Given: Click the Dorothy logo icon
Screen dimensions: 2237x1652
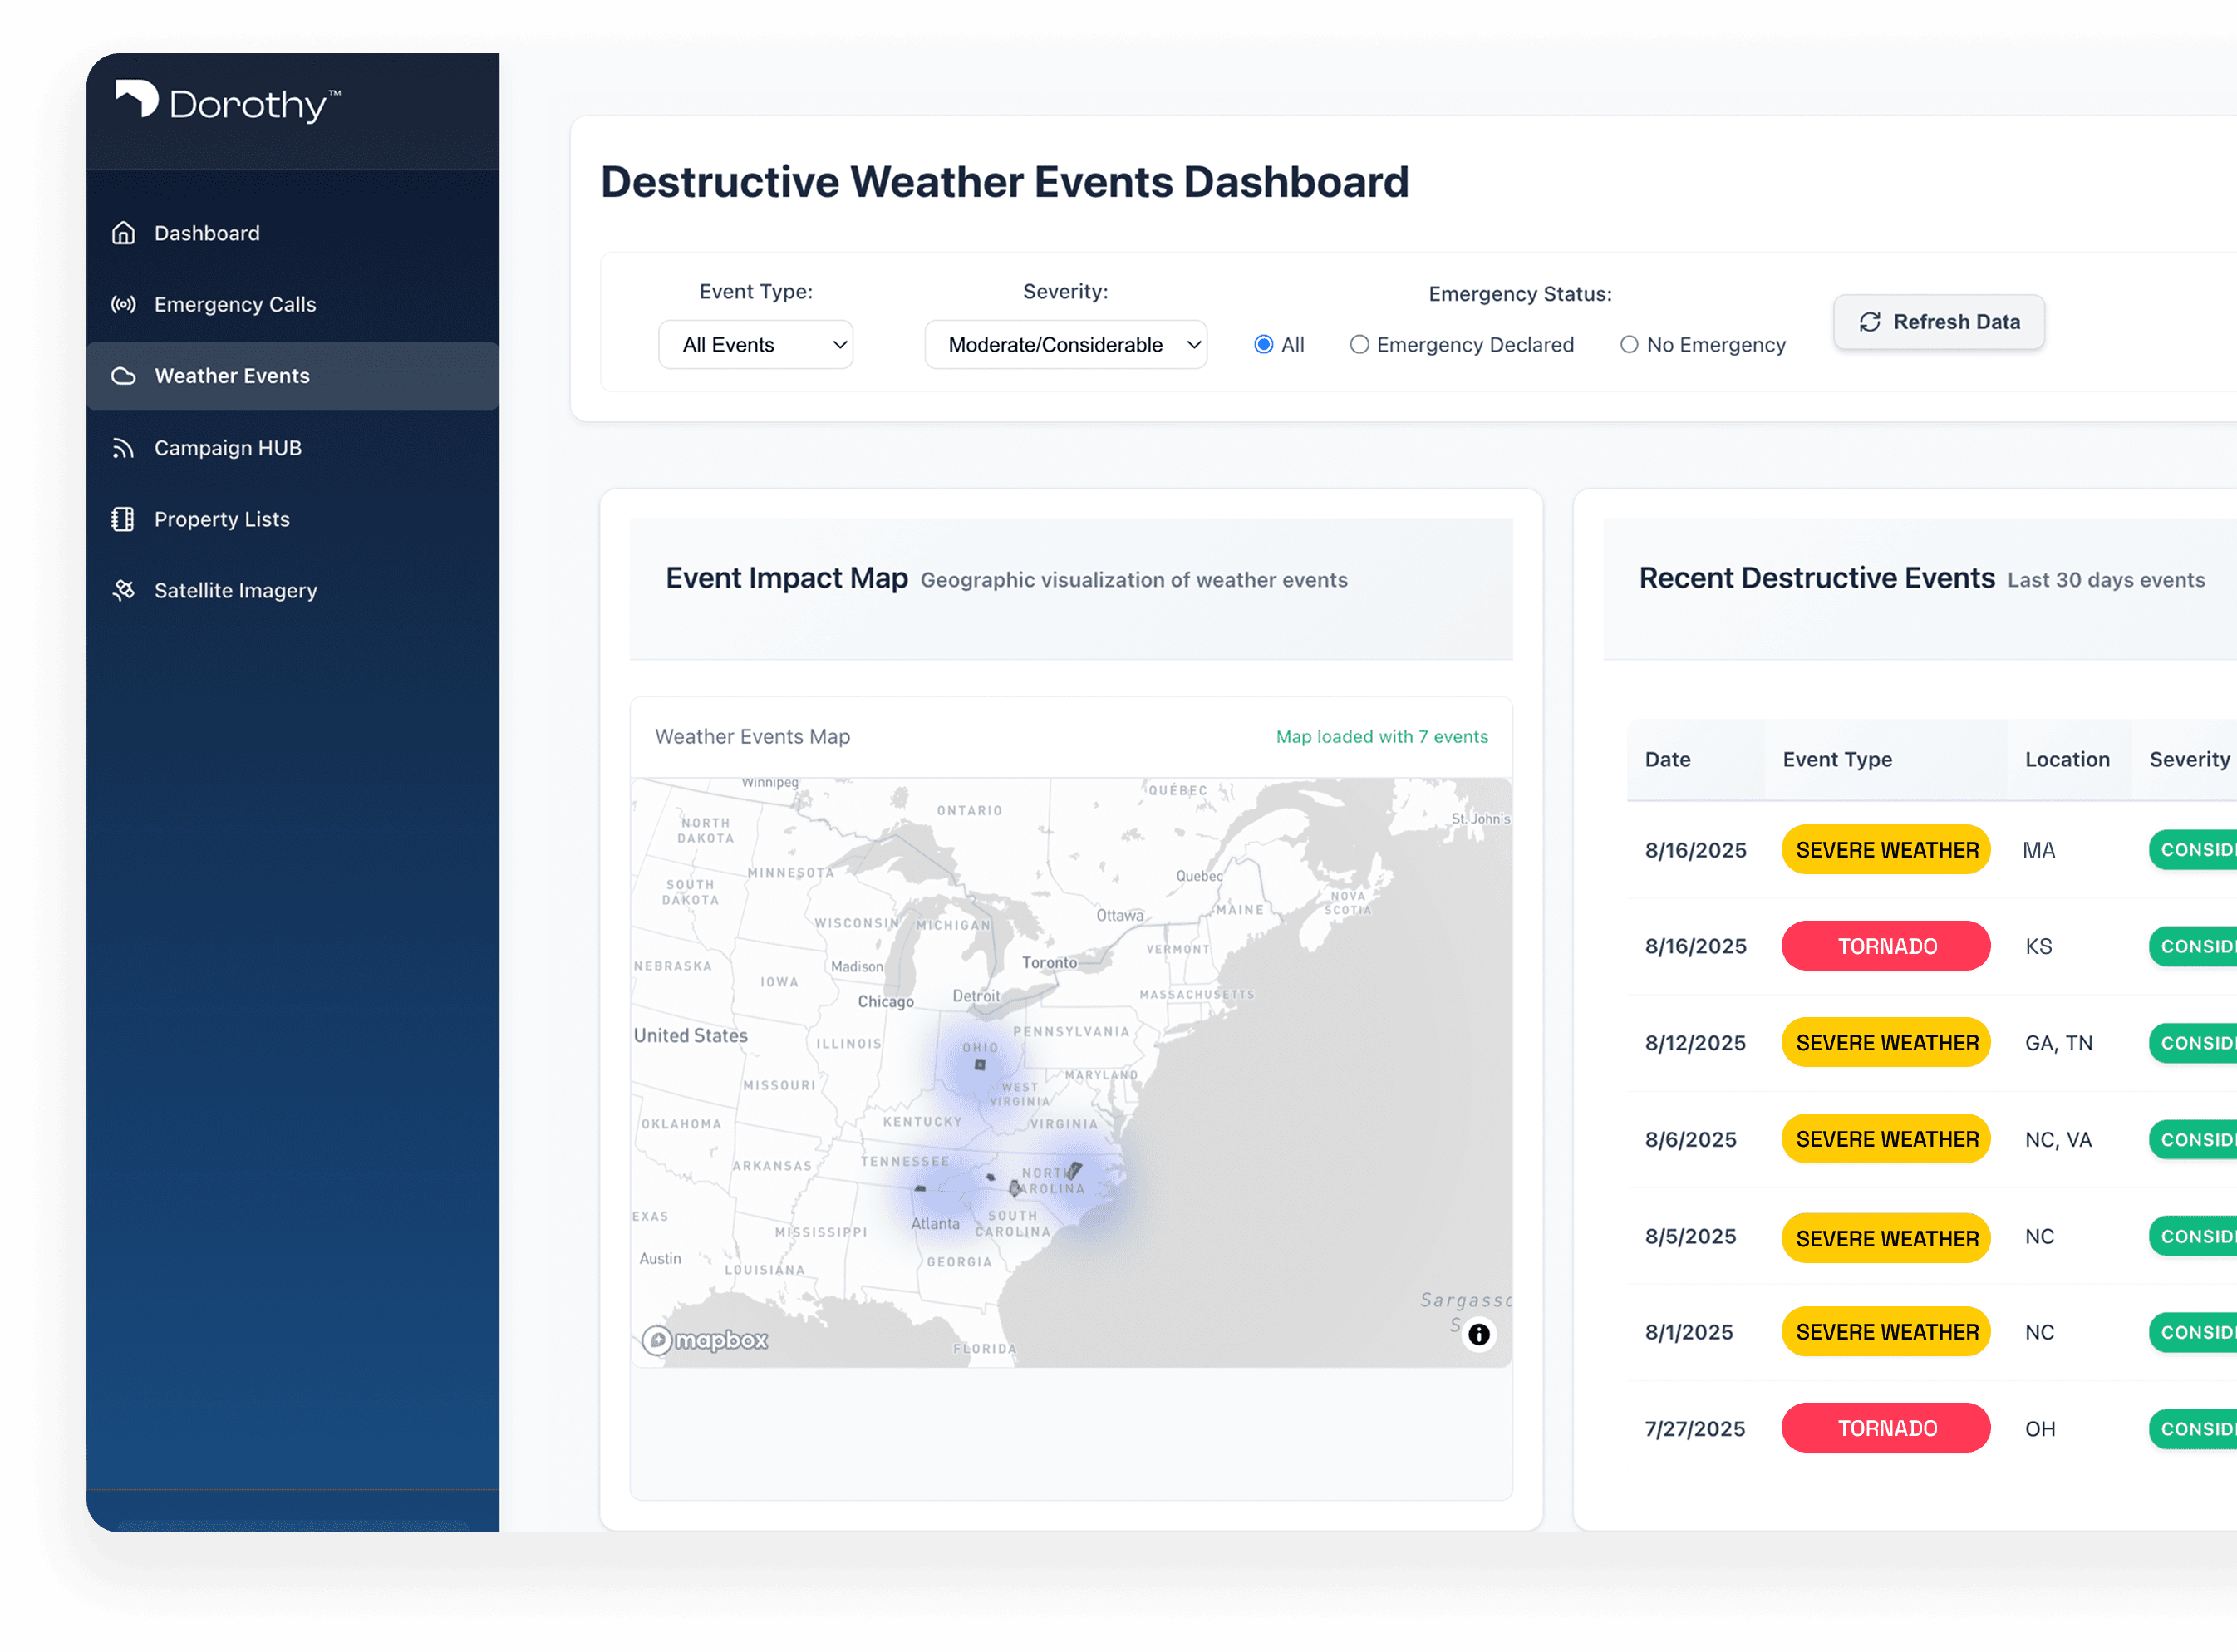Looking at the screenshot, I should click(x=137, y=98).
